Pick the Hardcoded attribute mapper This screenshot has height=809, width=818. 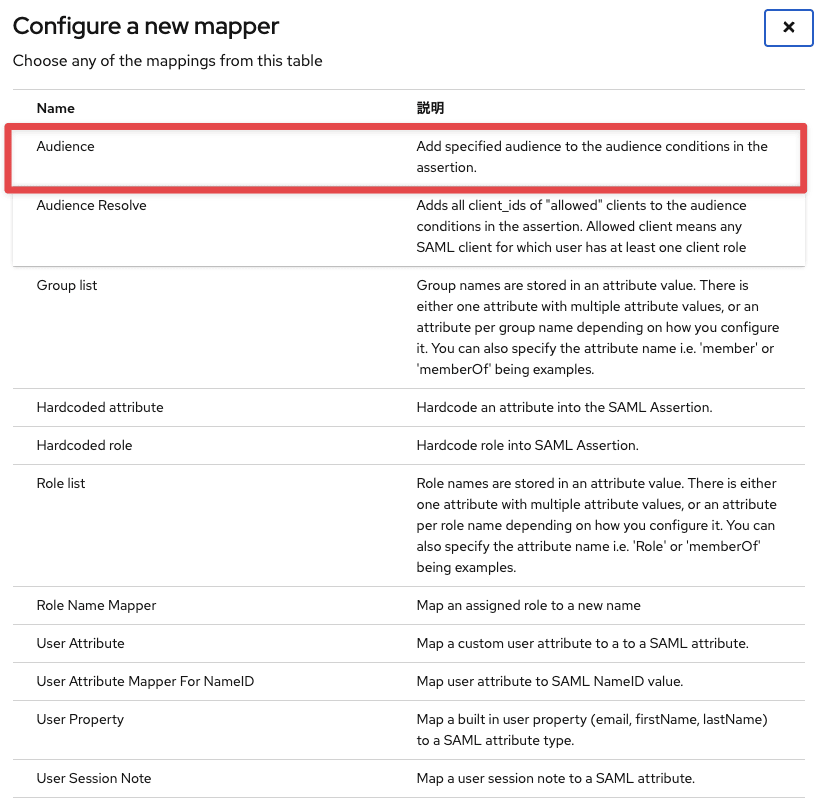[99, 407]
